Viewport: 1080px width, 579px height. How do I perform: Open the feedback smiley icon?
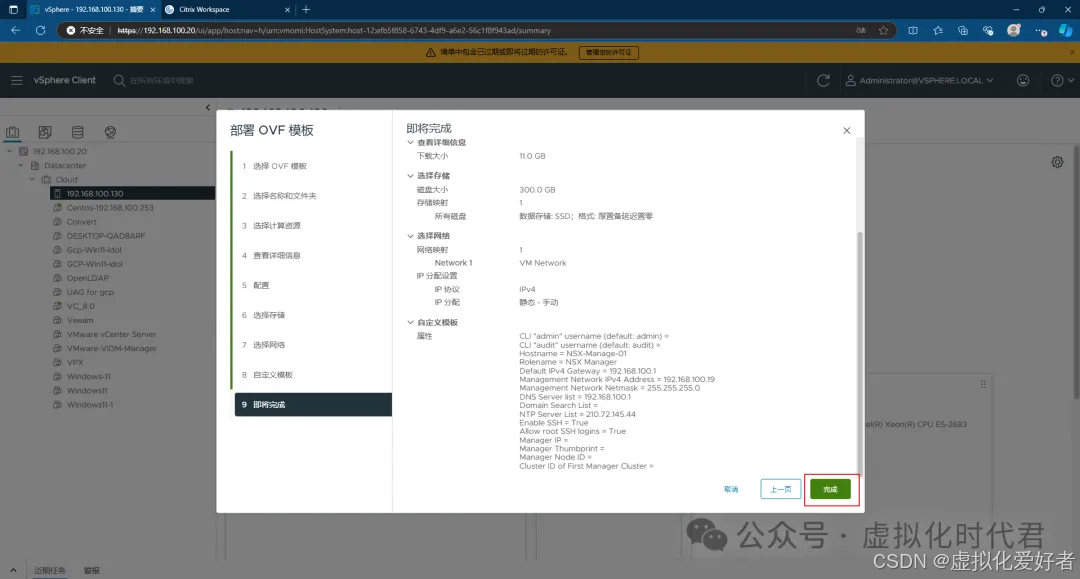pyautogui.click(x=1023, y=81)
